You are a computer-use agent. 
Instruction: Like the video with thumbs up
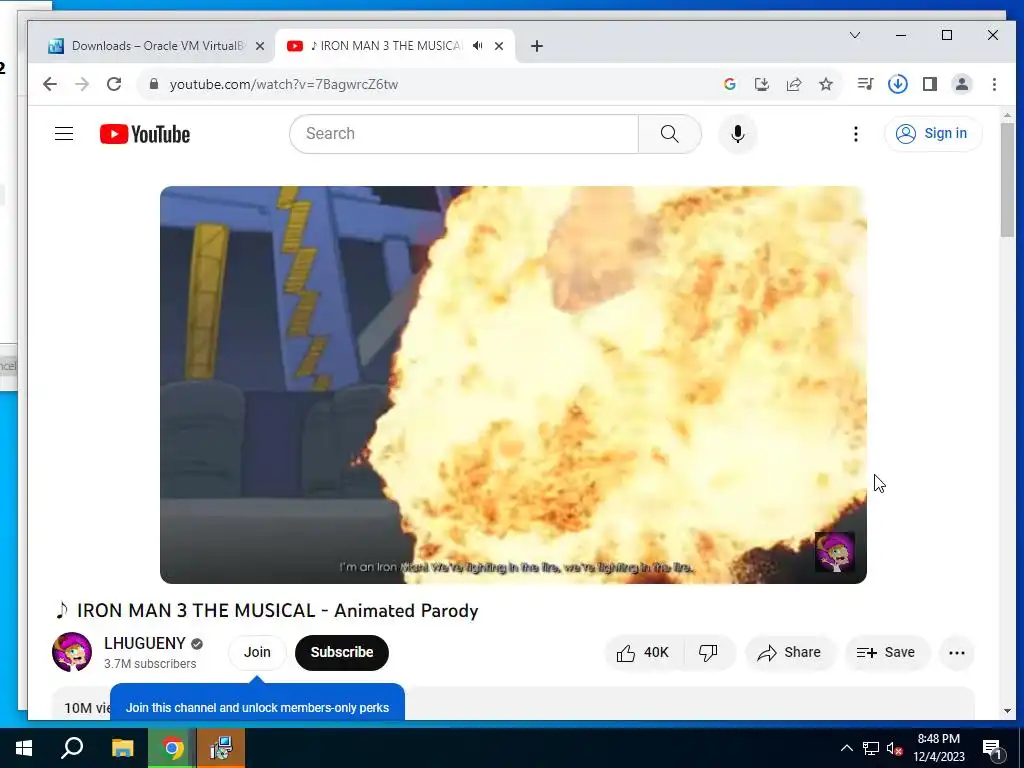pos(643,652)
